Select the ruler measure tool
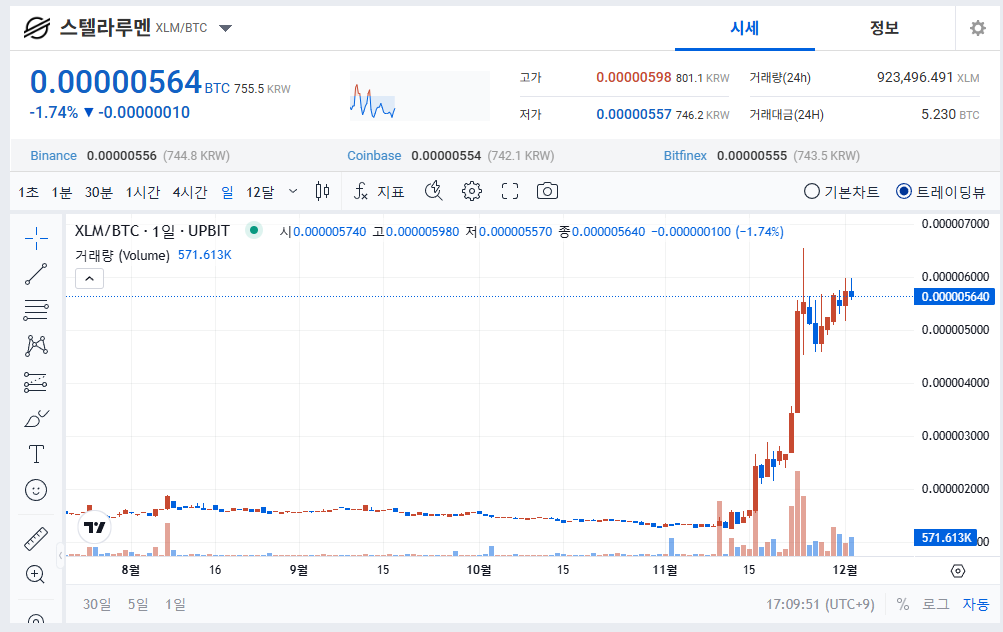This screenshot has width=1003, height=632. [x=36, y=539]
